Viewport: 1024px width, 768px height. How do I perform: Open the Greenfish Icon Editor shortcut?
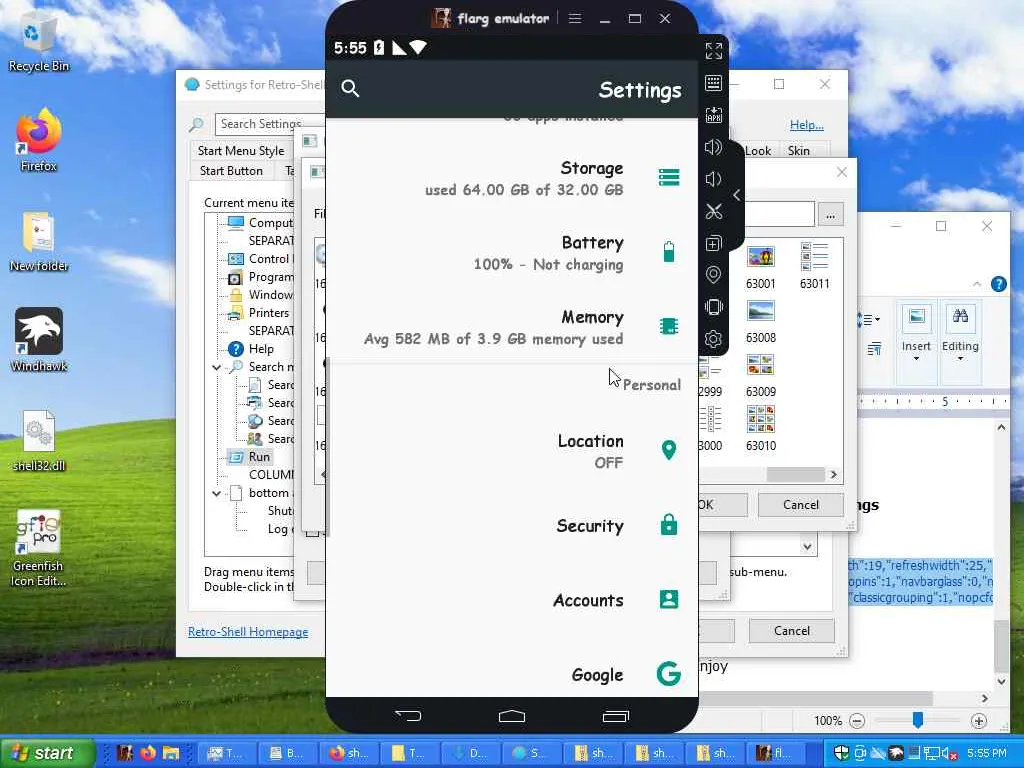point(38,549)
